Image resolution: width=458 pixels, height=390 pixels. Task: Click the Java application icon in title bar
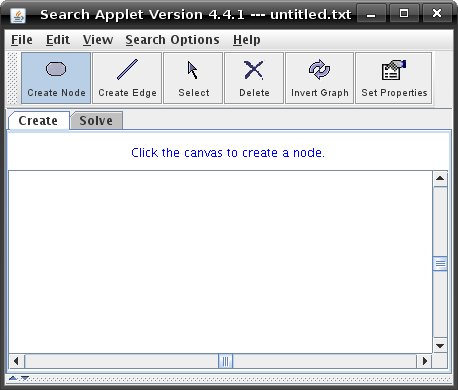pos(18,15)
